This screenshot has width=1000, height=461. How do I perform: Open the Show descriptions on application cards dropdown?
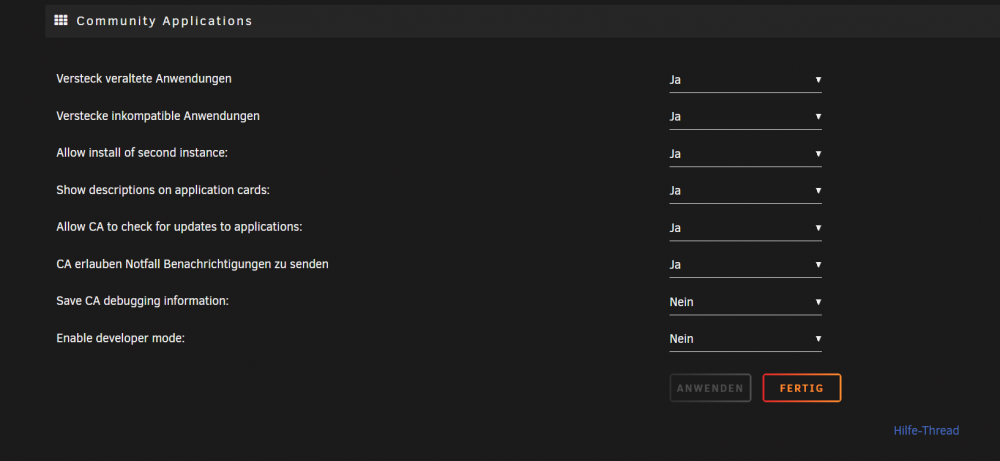pos(745,191)
